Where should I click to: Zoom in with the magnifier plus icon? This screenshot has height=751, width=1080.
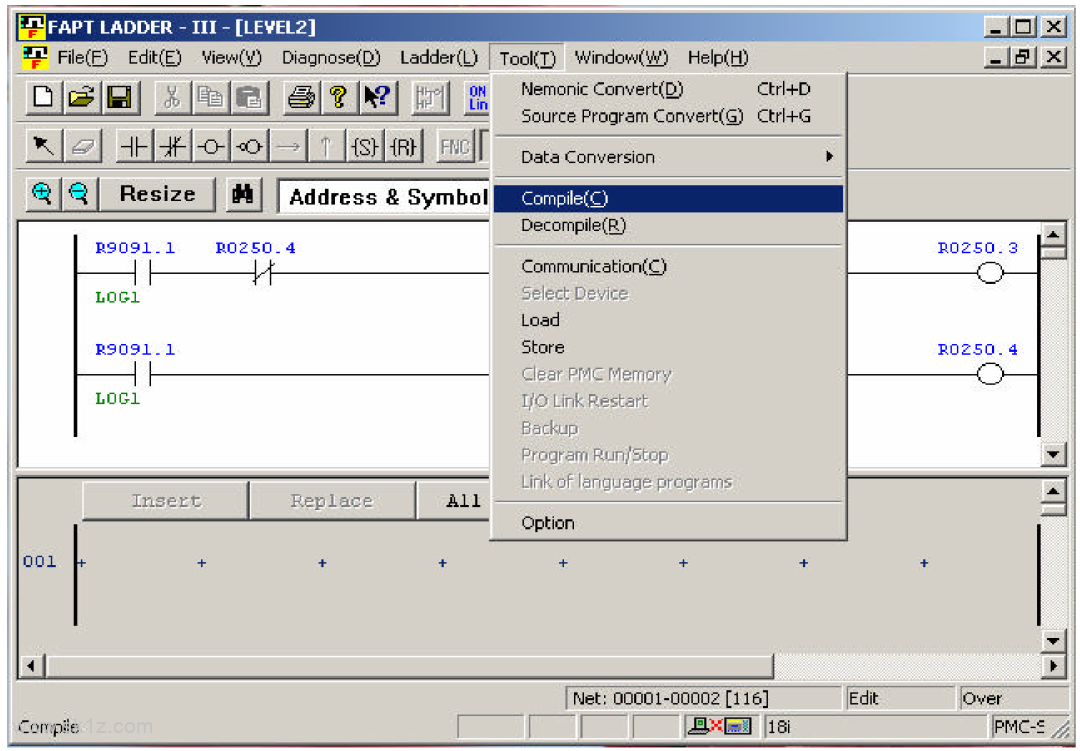42,194
